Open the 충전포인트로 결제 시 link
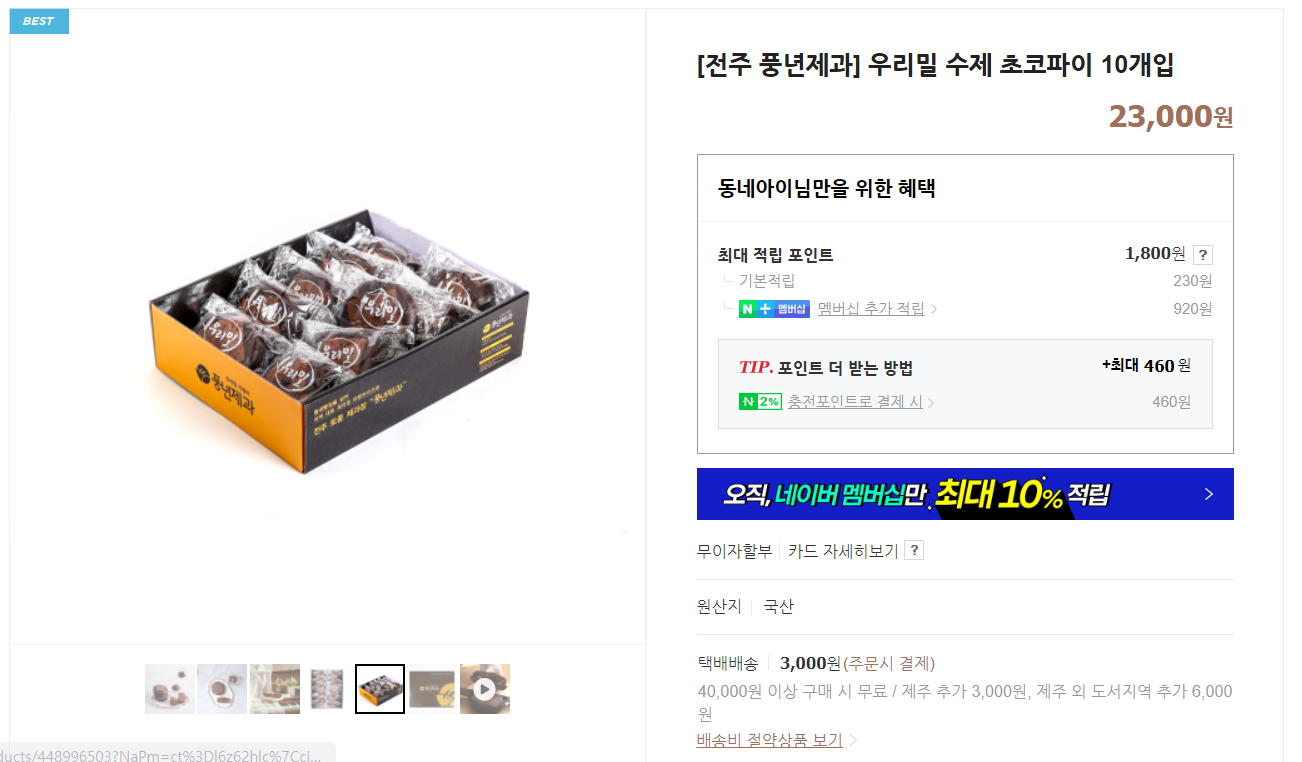This screenshot has width=1302, height=762. tap(855, 402)
